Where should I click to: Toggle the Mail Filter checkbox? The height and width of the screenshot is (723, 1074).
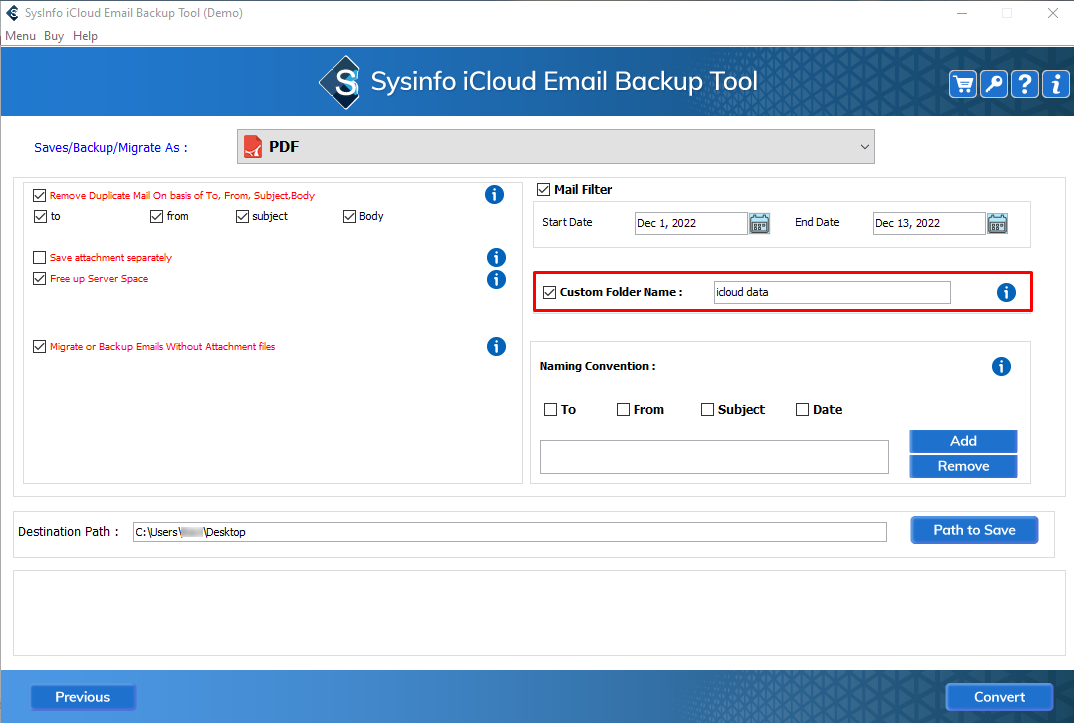coord(544,189)
